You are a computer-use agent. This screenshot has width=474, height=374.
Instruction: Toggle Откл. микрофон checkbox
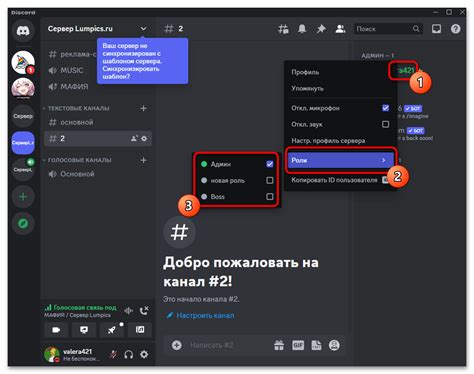pos(385,108)
